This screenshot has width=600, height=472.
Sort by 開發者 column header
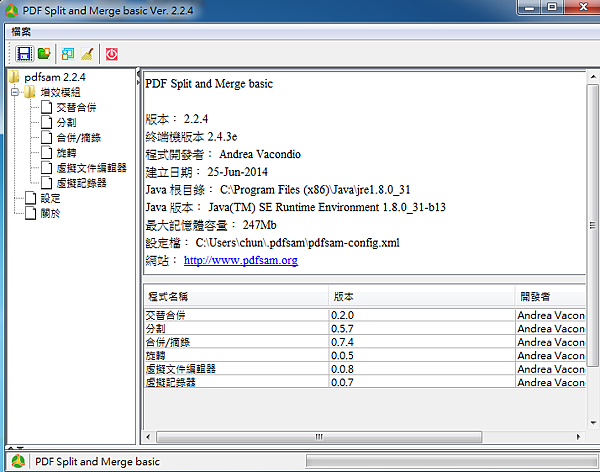550,296
